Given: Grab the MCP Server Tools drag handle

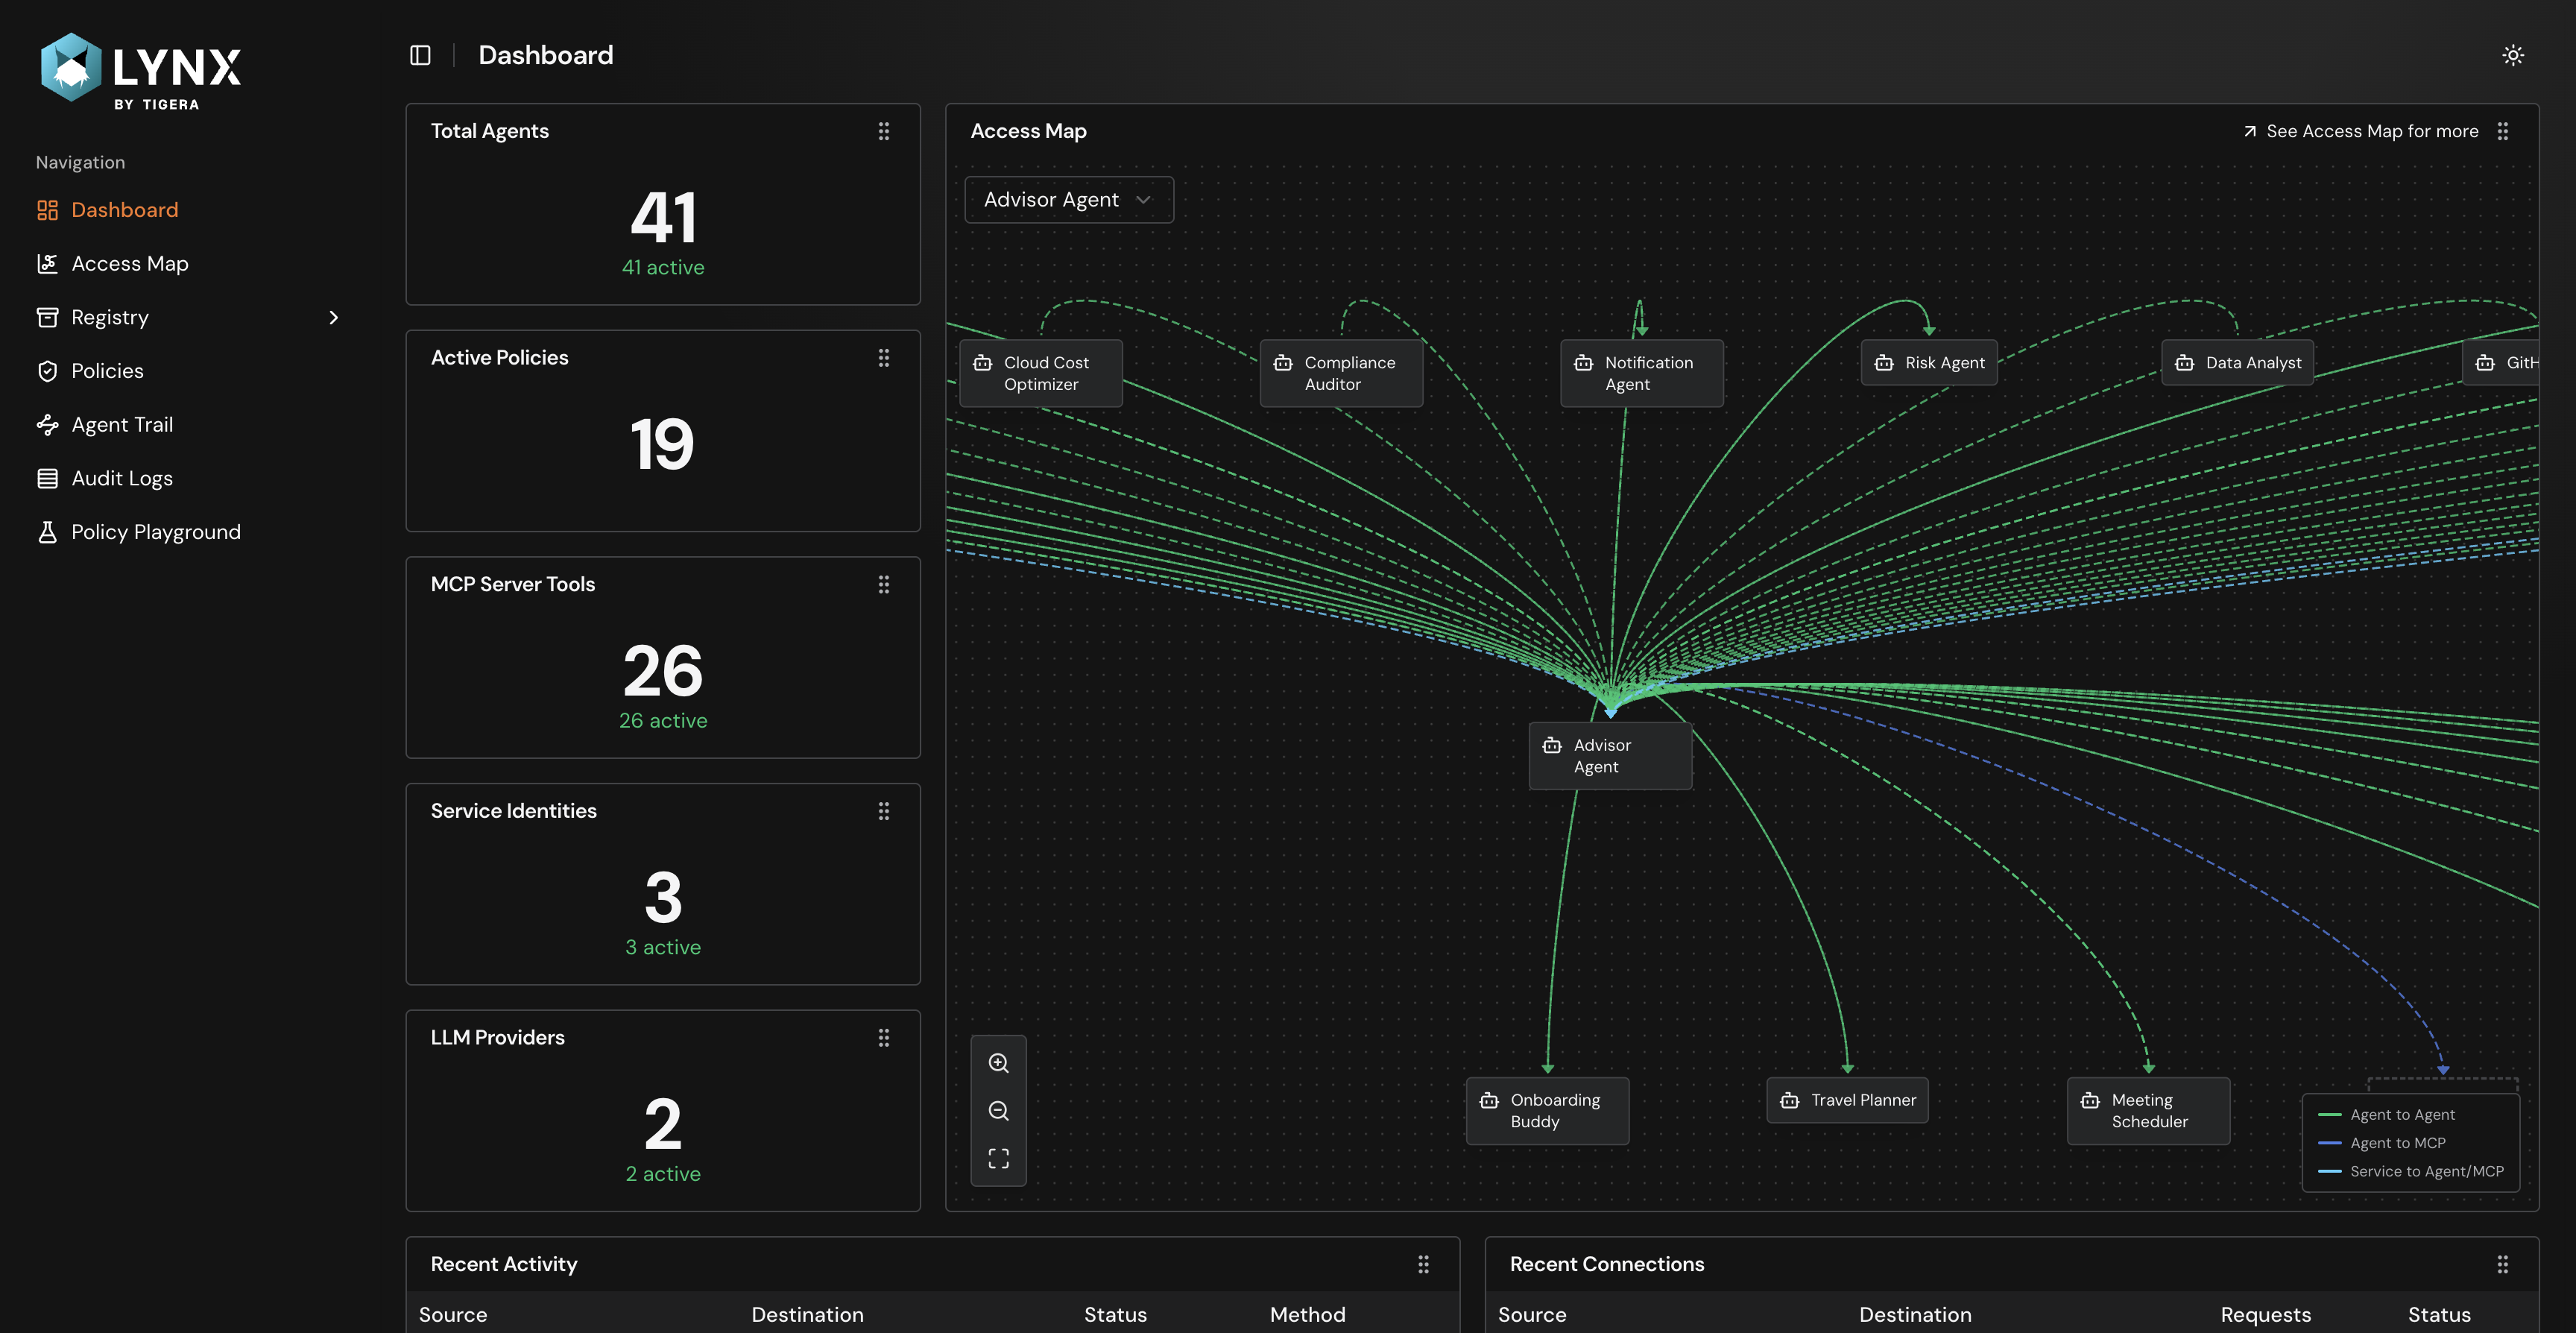Looking at the screenshot, I should coord(884,585).
